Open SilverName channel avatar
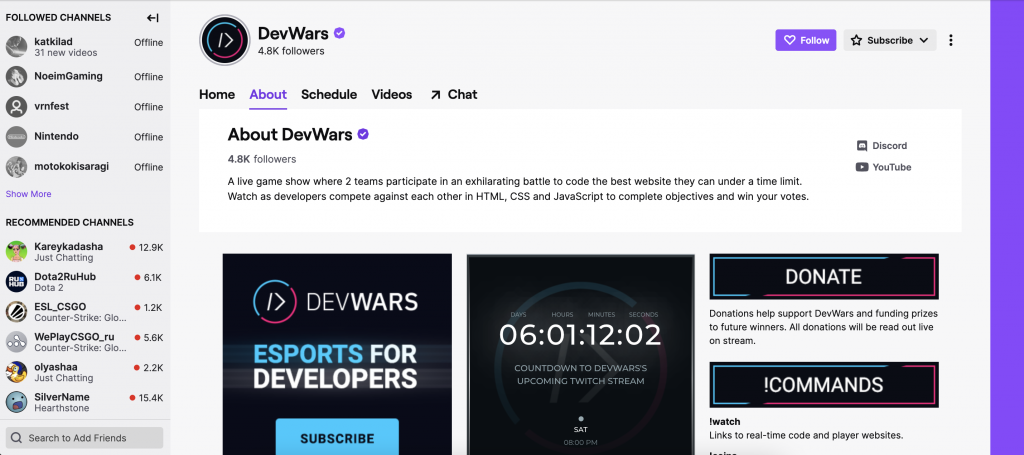1024x455 pixels. 16,401
